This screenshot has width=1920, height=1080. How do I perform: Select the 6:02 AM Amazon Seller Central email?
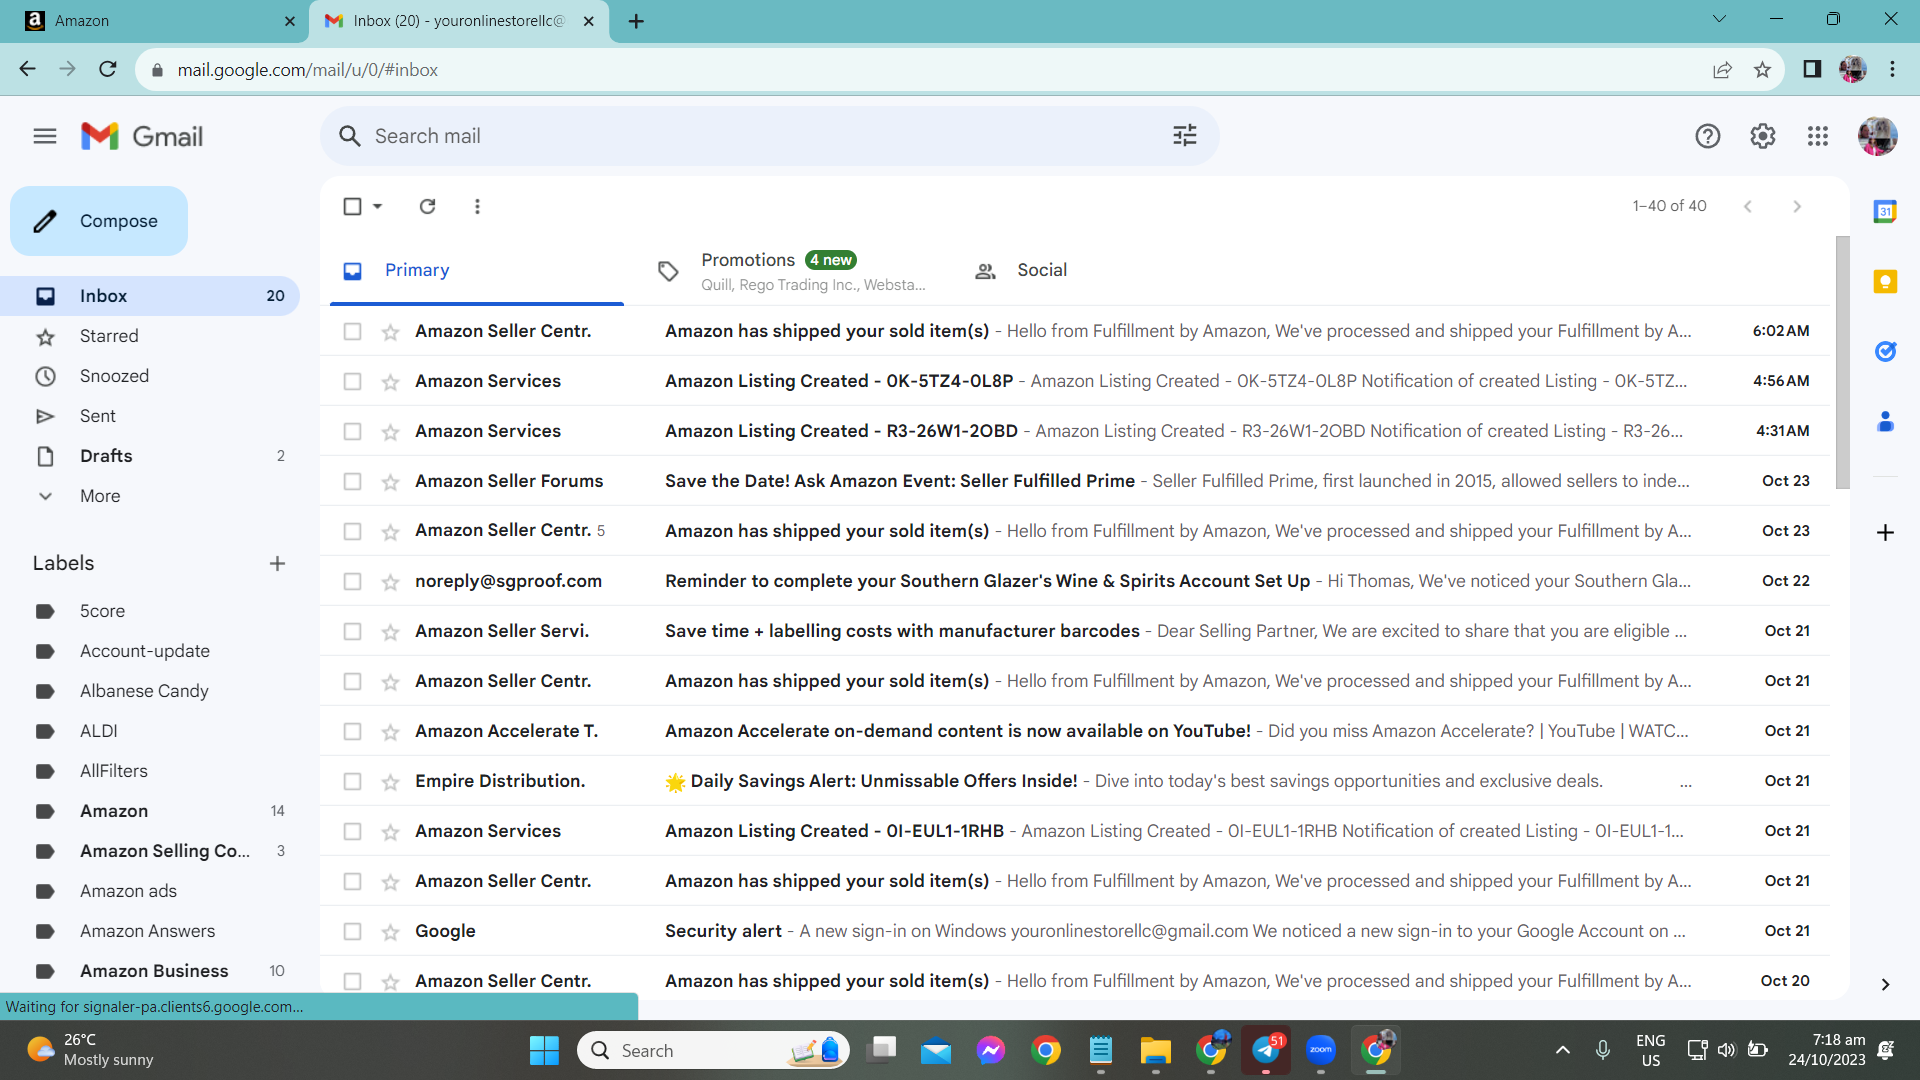[352, 331]
